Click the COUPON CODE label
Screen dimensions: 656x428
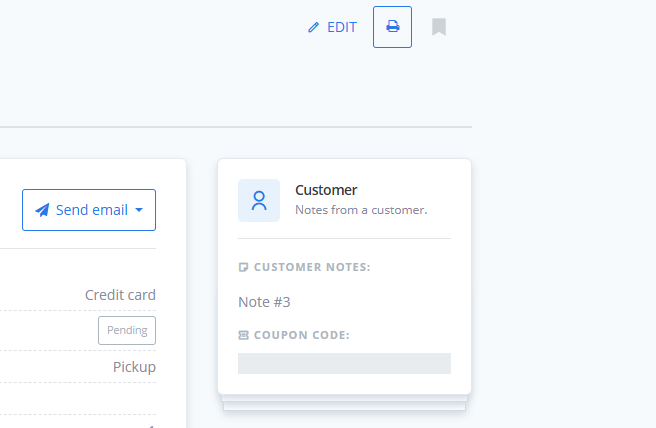click(x=302, y=335)
